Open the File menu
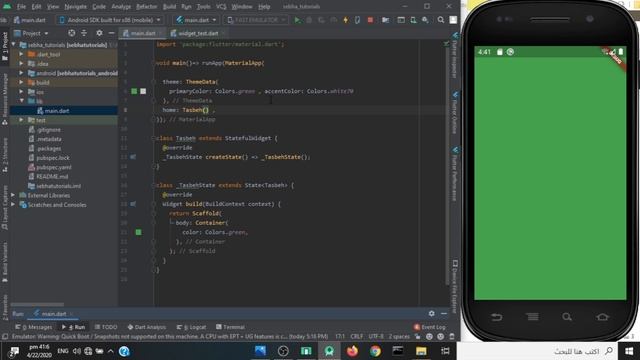Viewport: 640px width, 360px height. [x=21, y=6]
